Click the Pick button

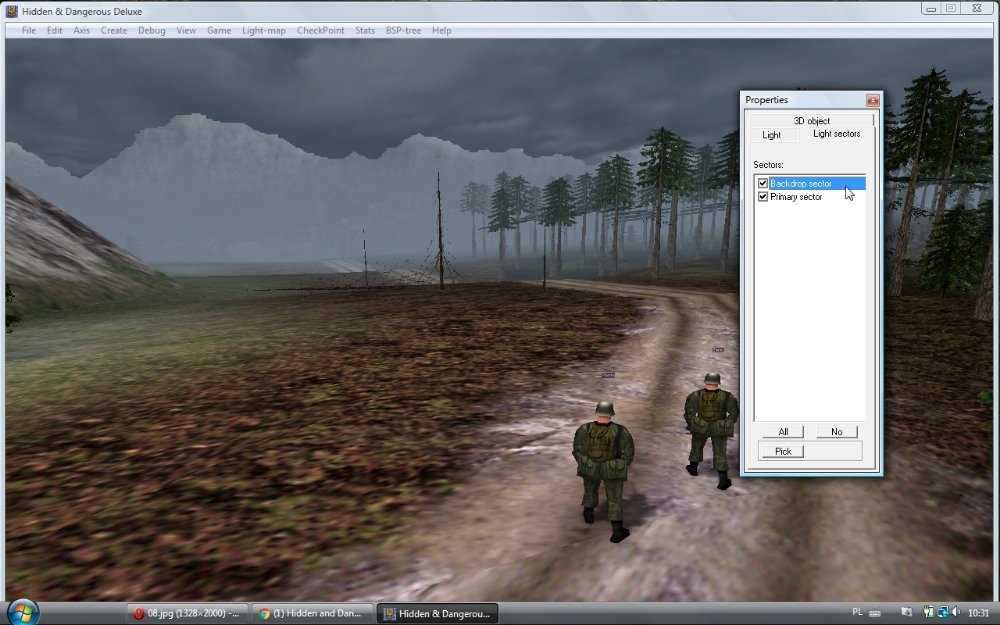click(783, 452)
